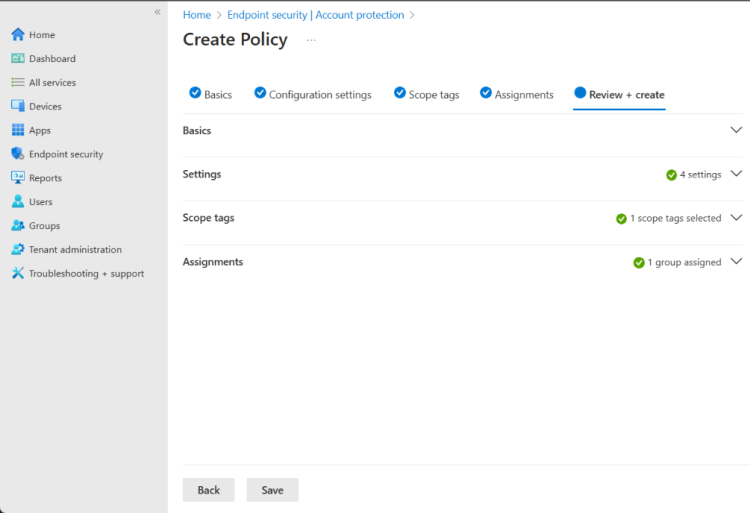Viewport: 750px width, 513px height.
Task: Click the All services list icon
Action: (x=18, y=82)
